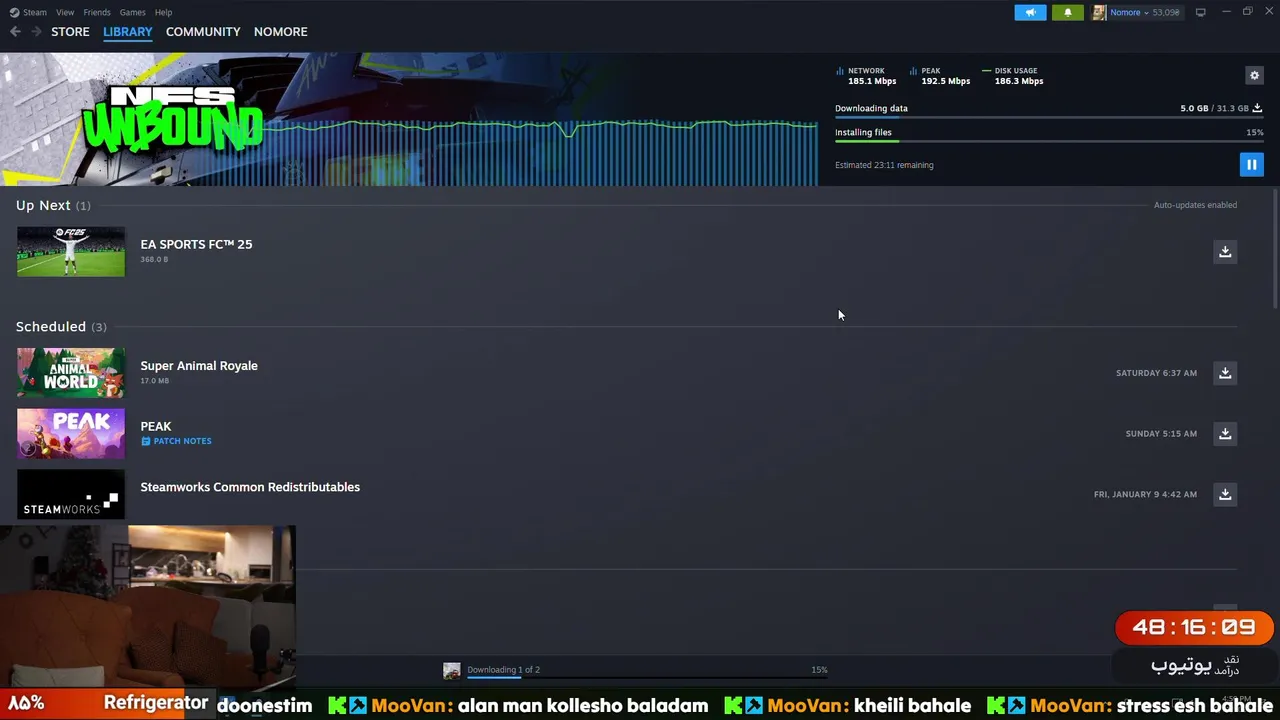
Task: Download Steamworks Common Redistributables now
Action: coord(1225,494)
